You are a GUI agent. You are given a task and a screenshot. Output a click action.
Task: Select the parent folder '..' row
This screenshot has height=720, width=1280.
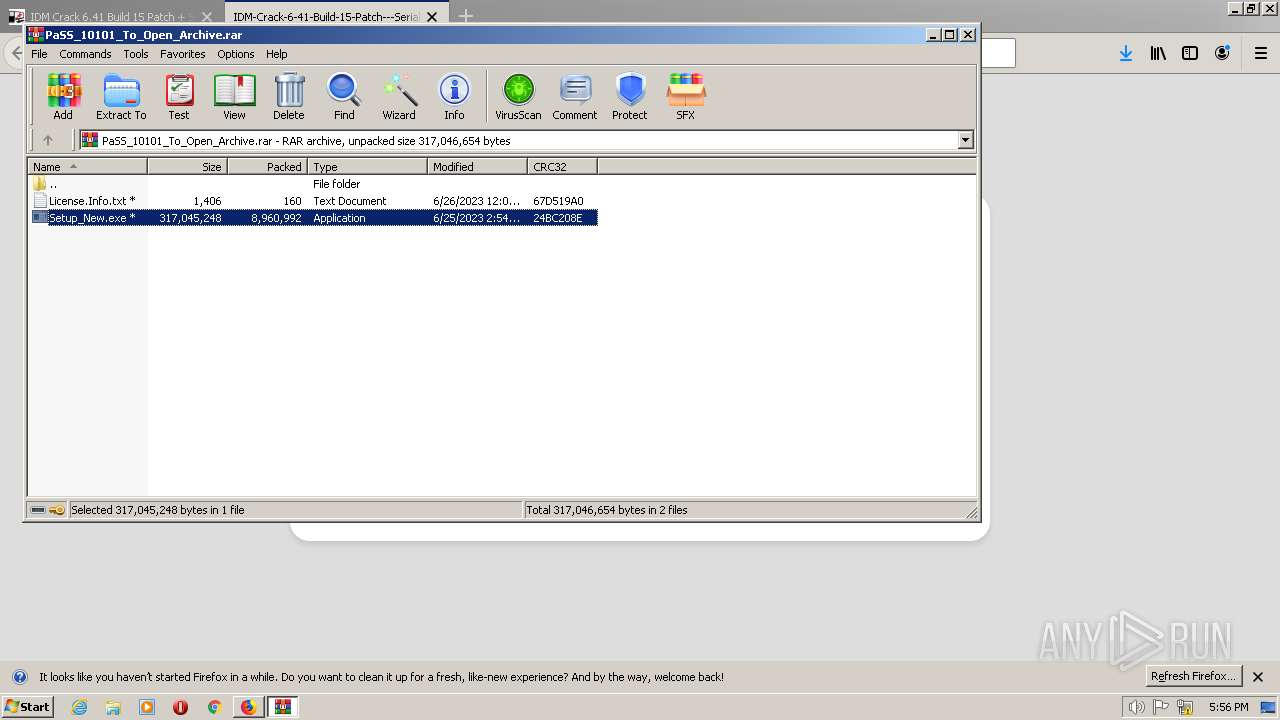pos(313,184)
